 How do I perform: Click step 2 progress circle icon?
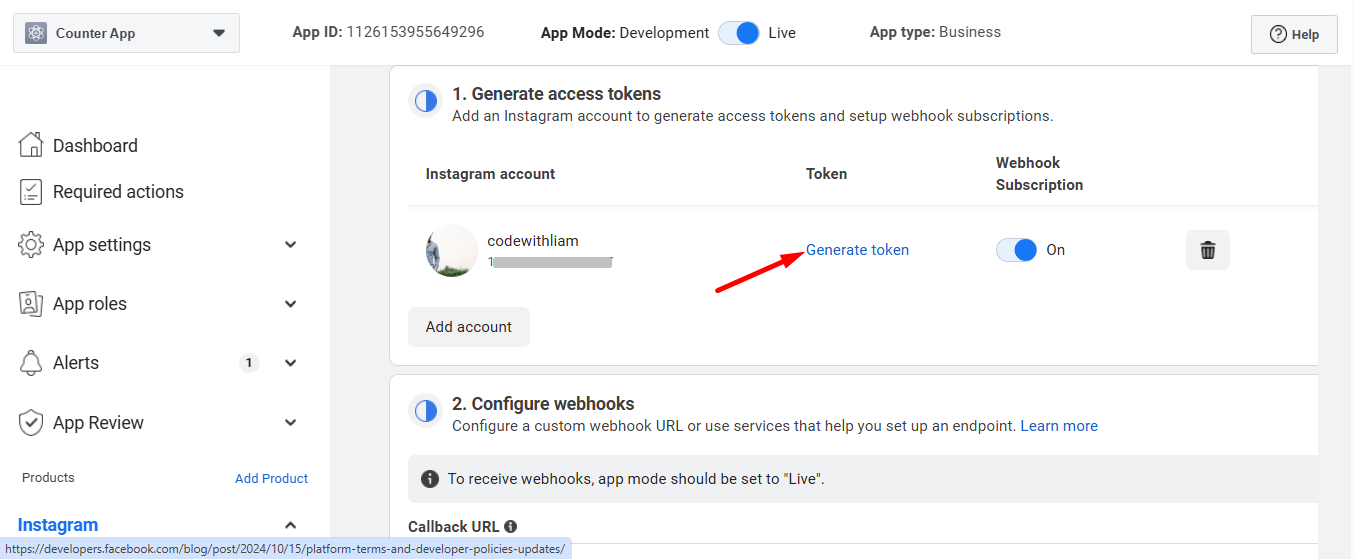point(426,411)
